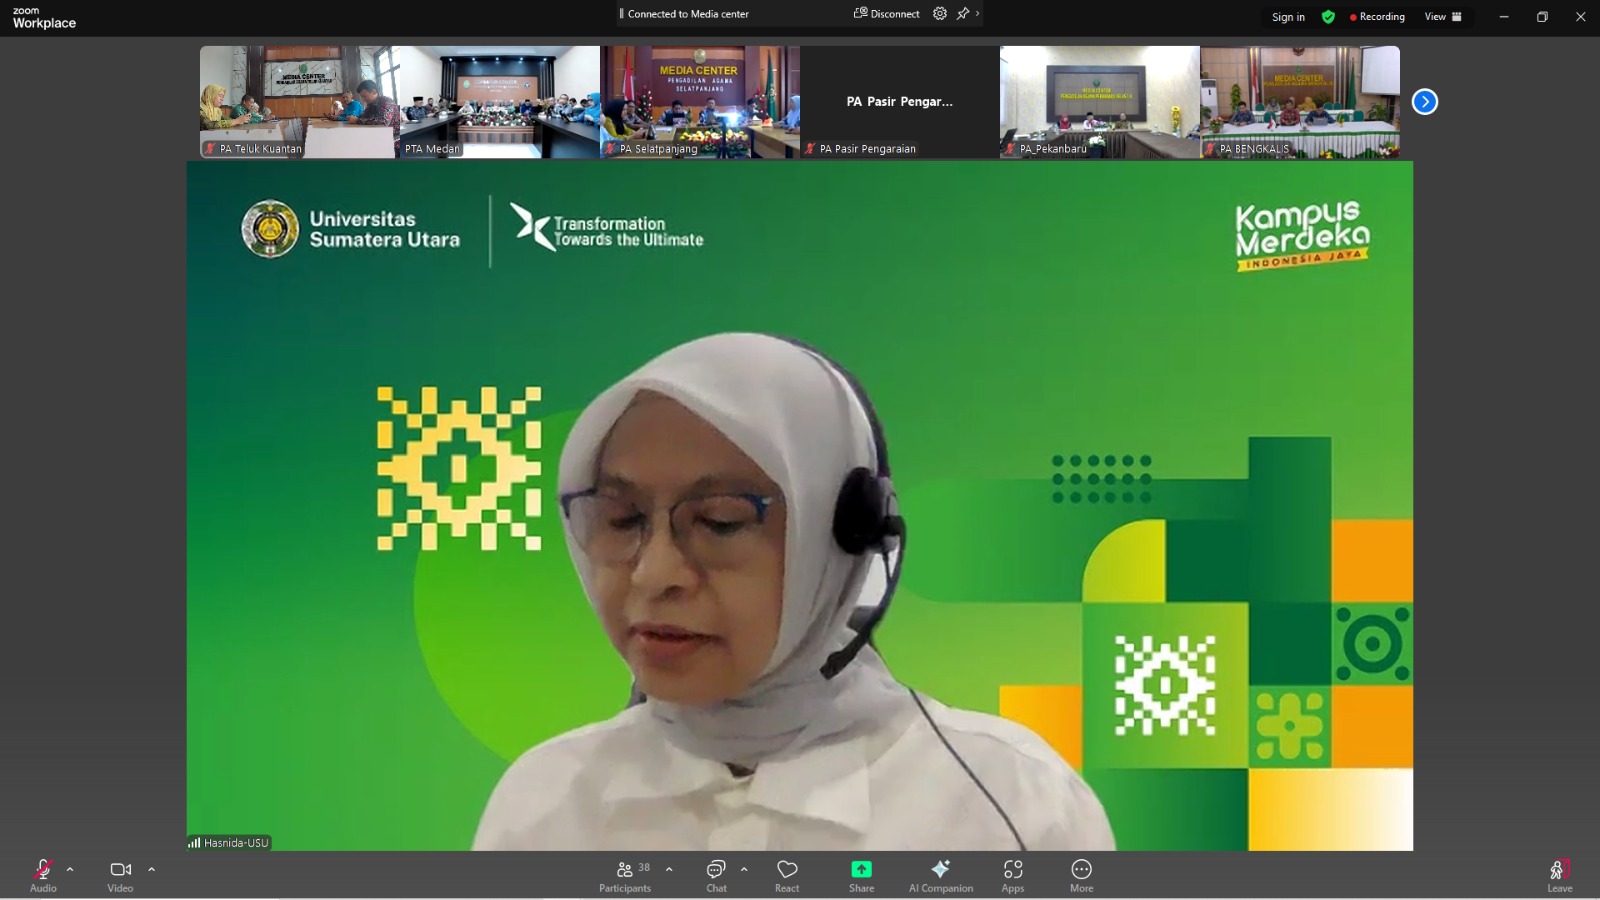
Task: Select the PA BENGKALIS video thumbnail
Action: (1300, 102)
